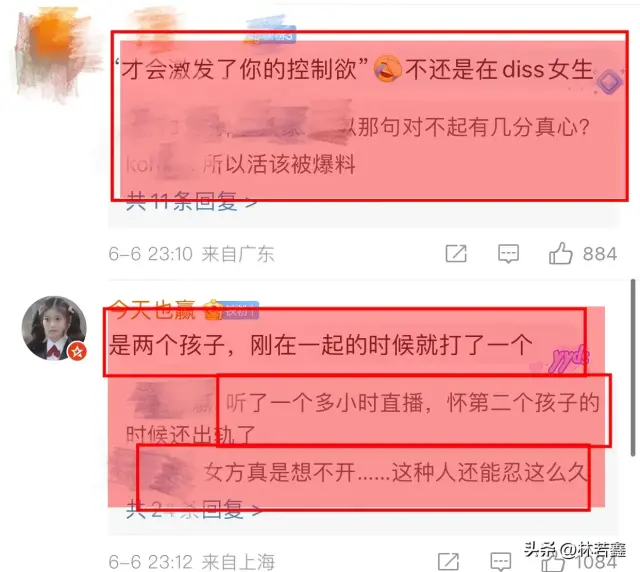Open replies for the Guangdong comment

(508, 254)
